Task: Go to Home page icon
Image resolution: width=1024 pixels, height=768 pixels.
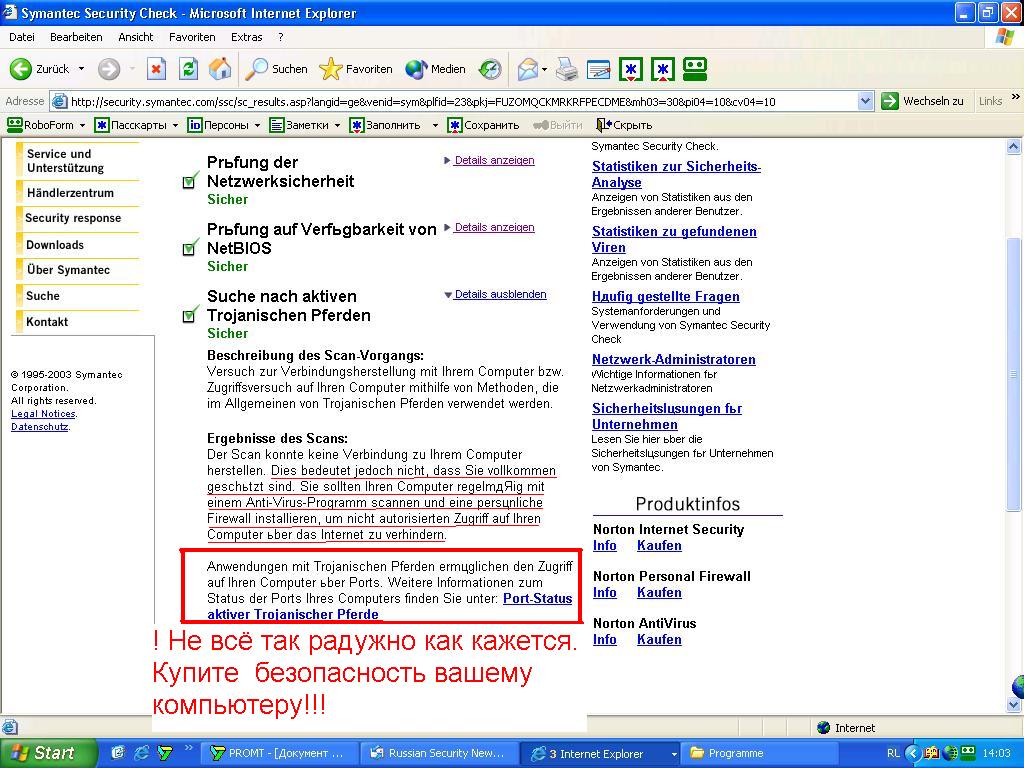Action: pos(220,69)
